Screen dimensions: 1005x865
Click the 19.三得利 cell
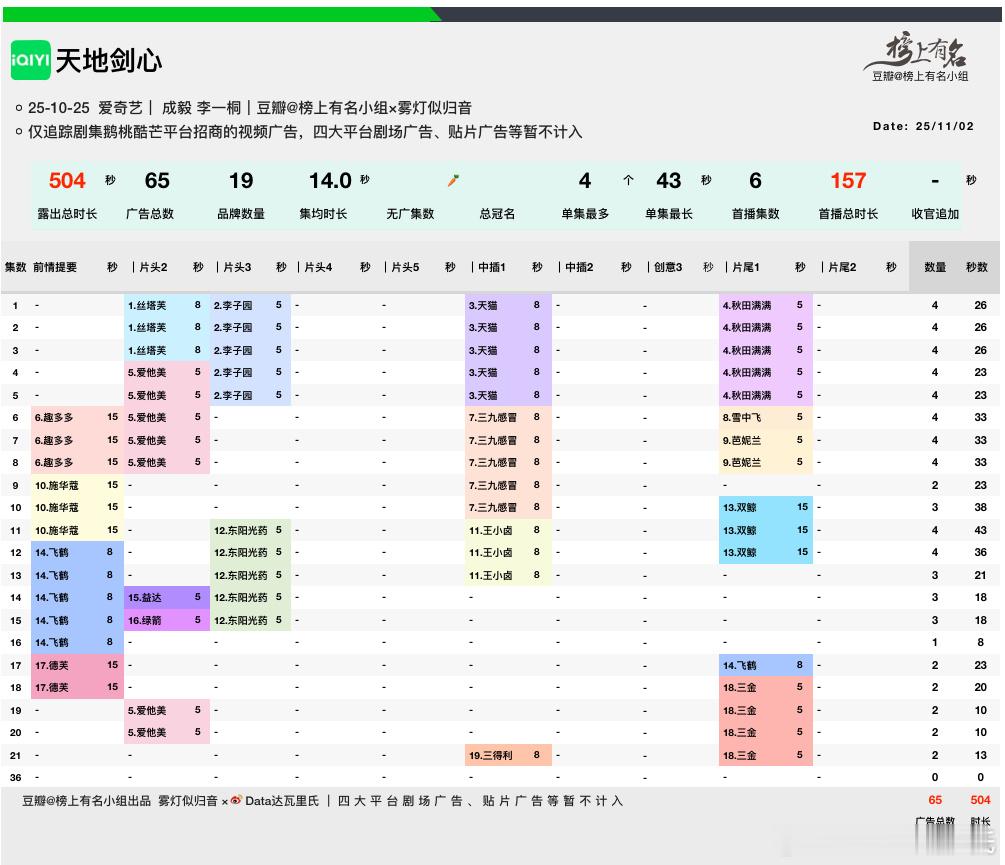pyautogui.click(x=508, y=755)
